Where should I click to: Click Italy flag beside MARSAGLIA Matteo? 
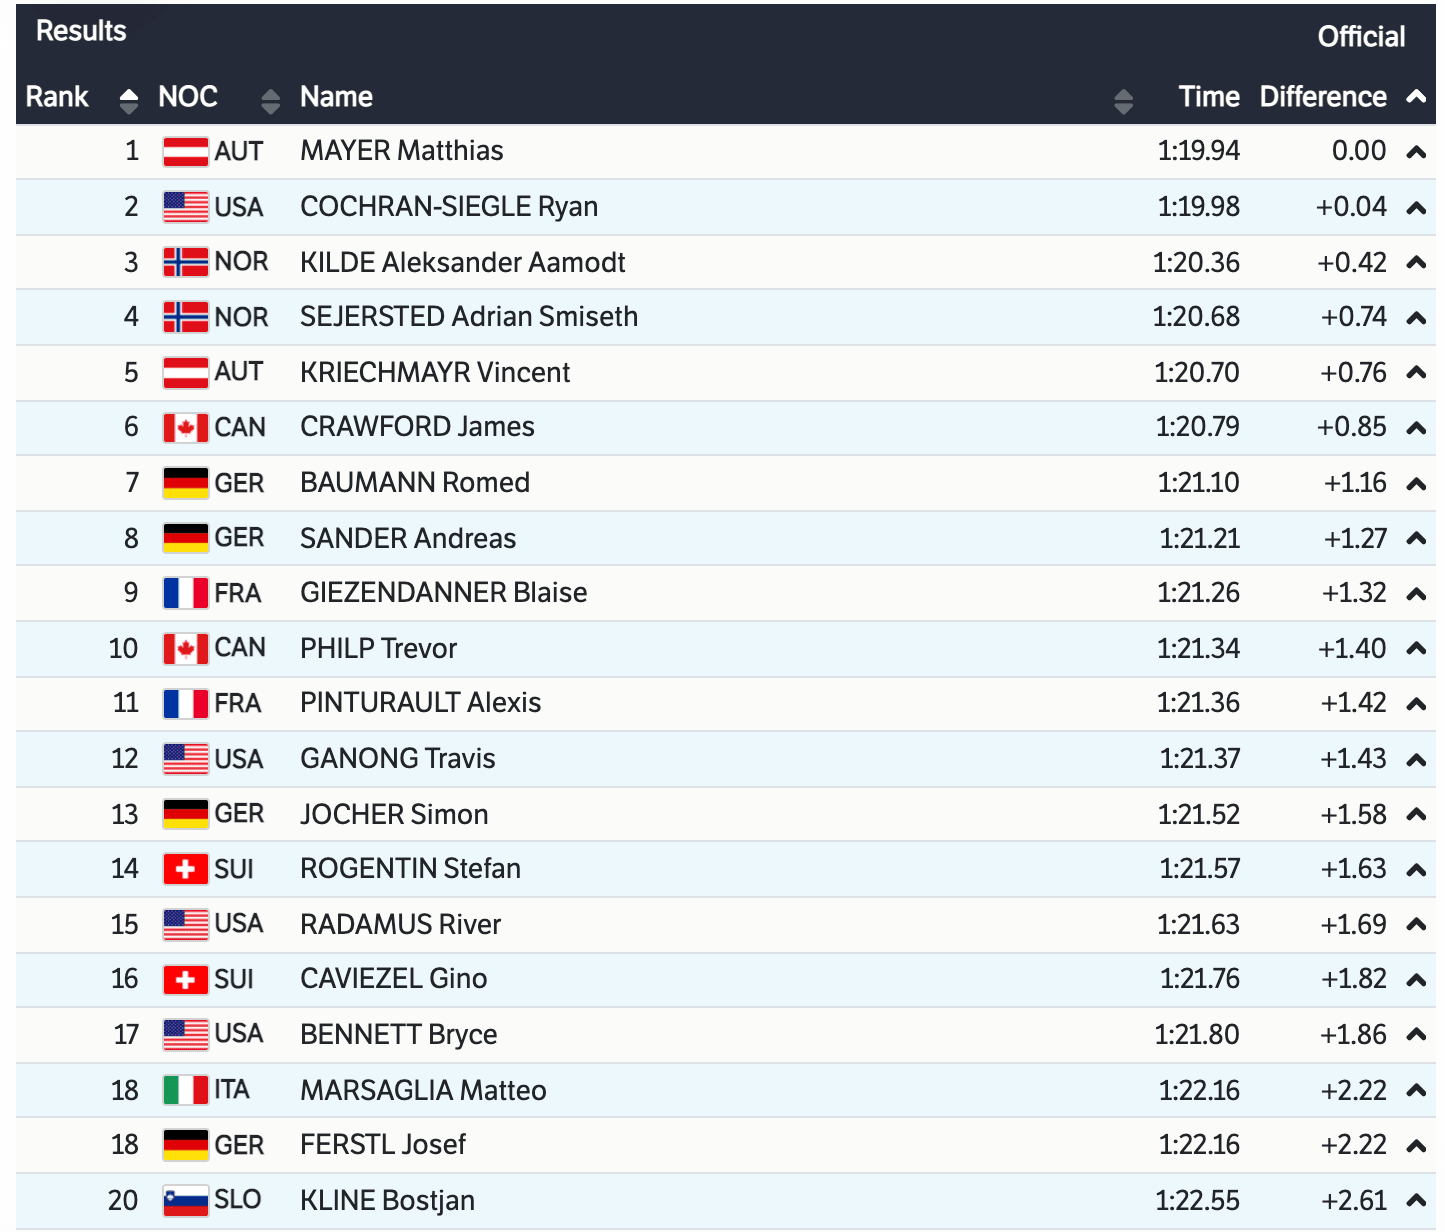[186, 1090]
